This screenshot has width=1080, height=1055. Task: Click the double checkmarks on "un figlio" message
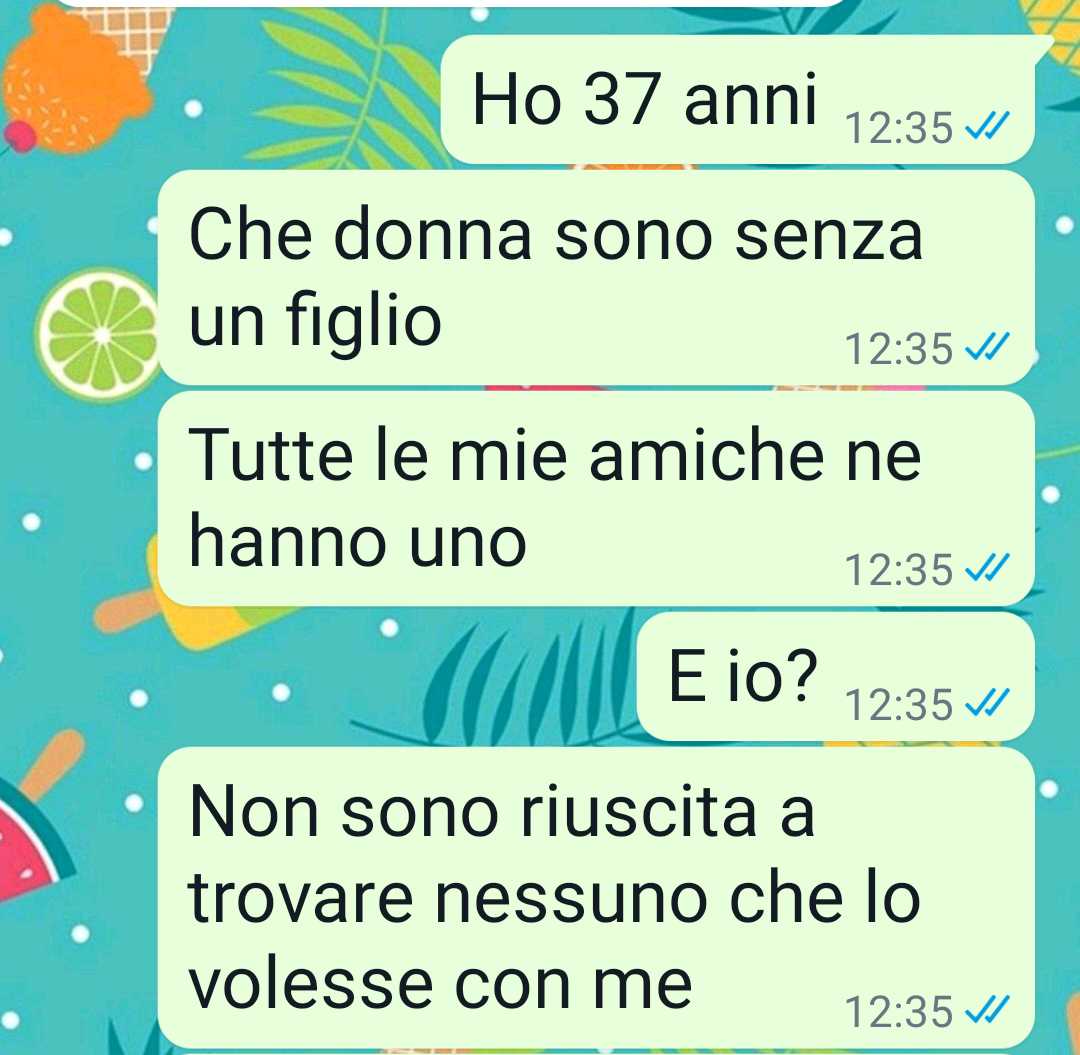(x=987, y=346)
